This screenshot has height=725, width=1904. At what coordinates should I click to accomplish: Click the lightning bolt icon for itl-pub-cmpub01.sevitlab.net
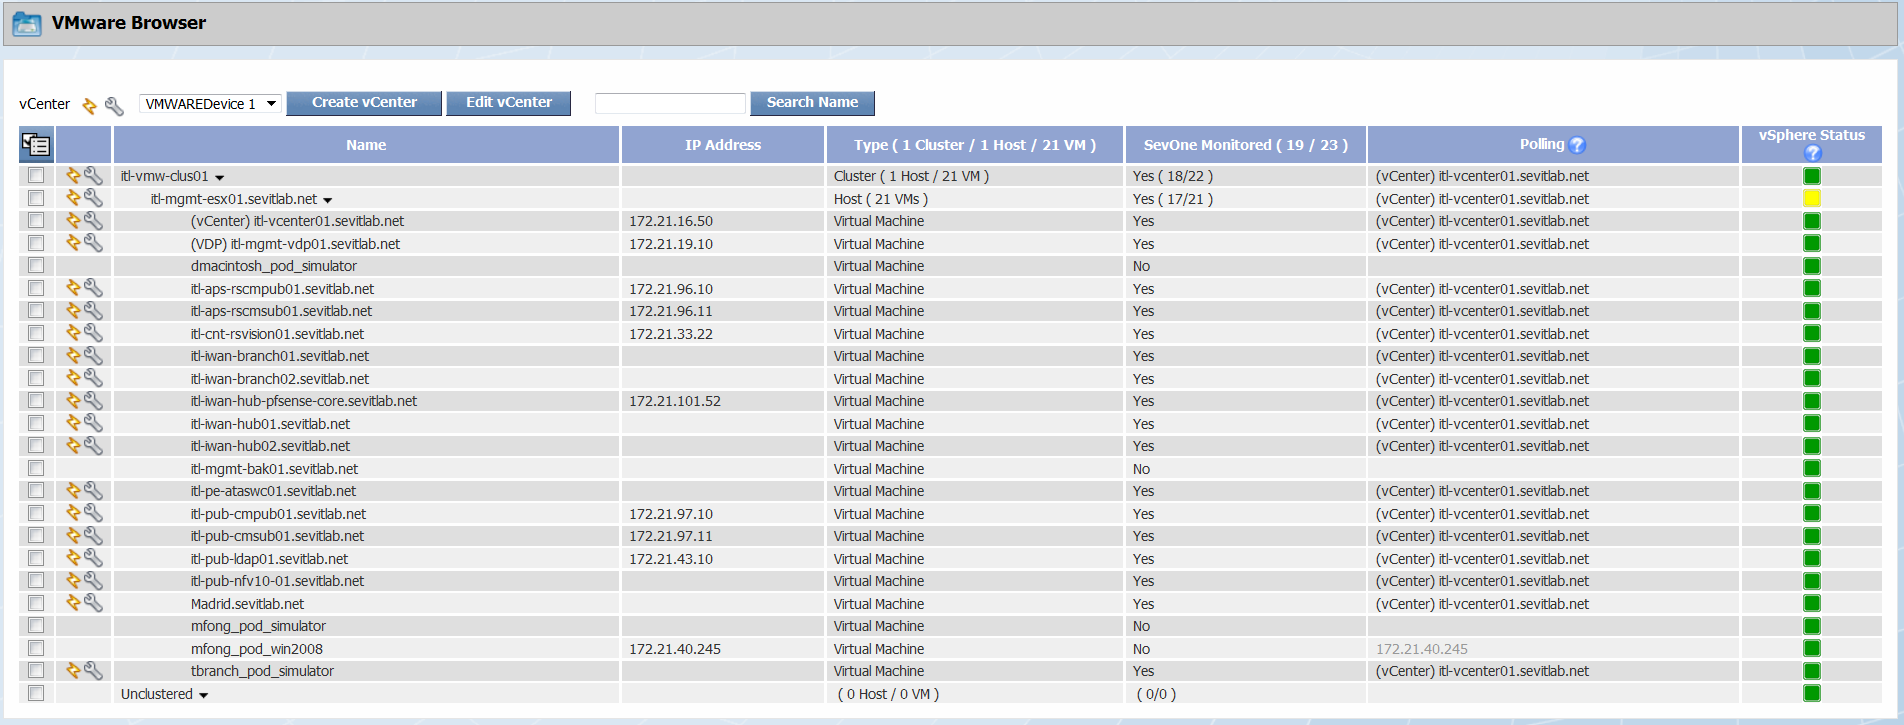coord(73,513)
